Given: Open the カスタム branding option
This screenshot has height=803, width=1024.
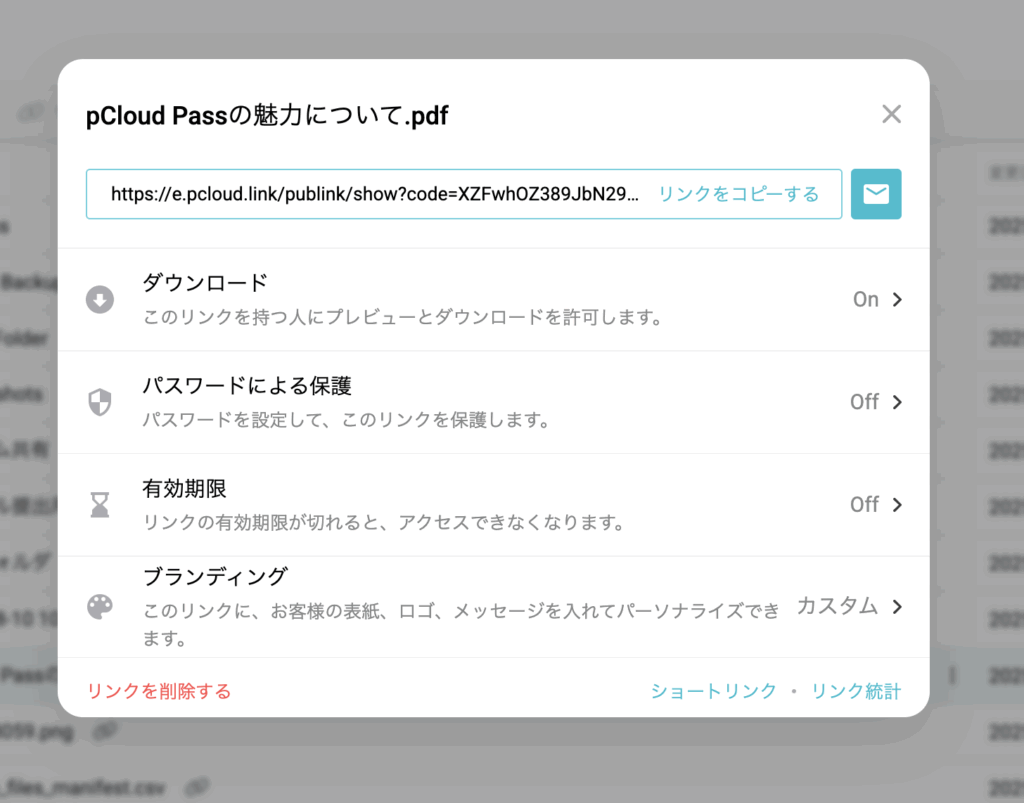Looking at the screenshot, I should point(837,606).
